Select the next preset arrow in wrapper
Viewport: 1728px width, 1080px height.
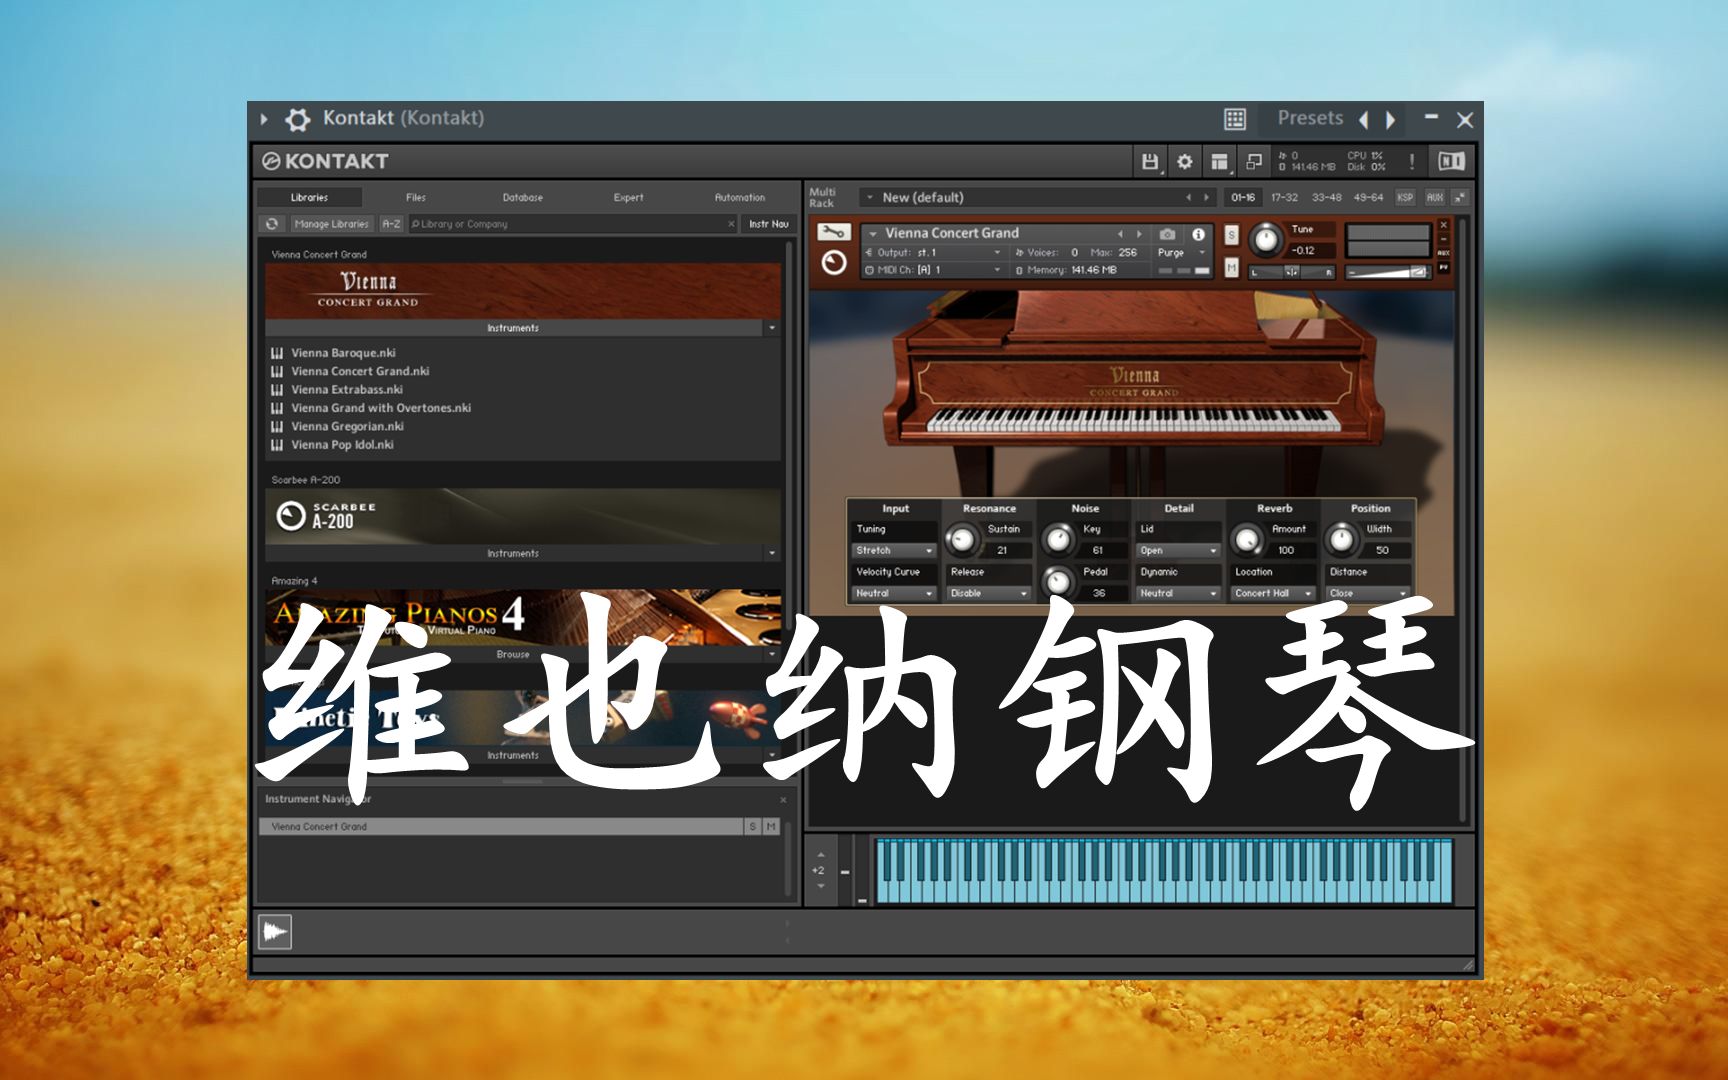point(1390,120)
